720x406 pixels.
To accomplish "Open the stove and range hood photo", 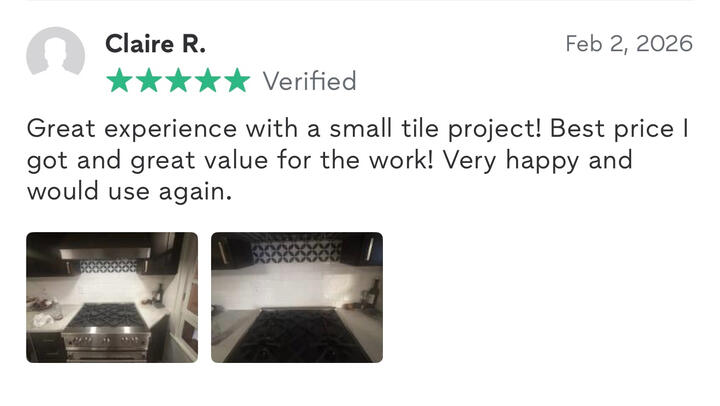I will [x=112, y=297].
